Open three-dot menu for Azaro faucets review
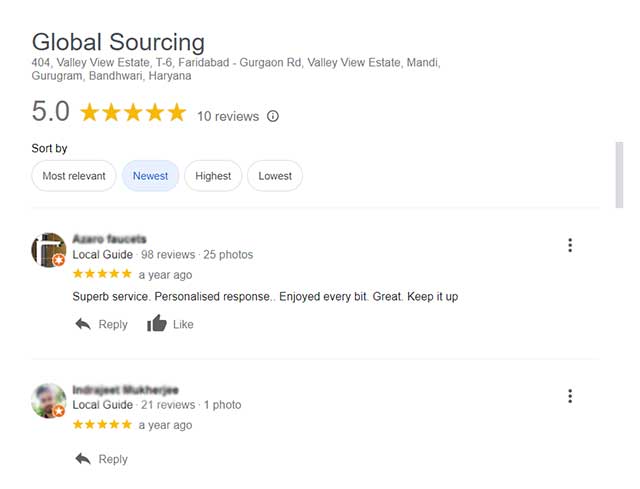This screenshot has width=640, height=489. click(570, 246)
